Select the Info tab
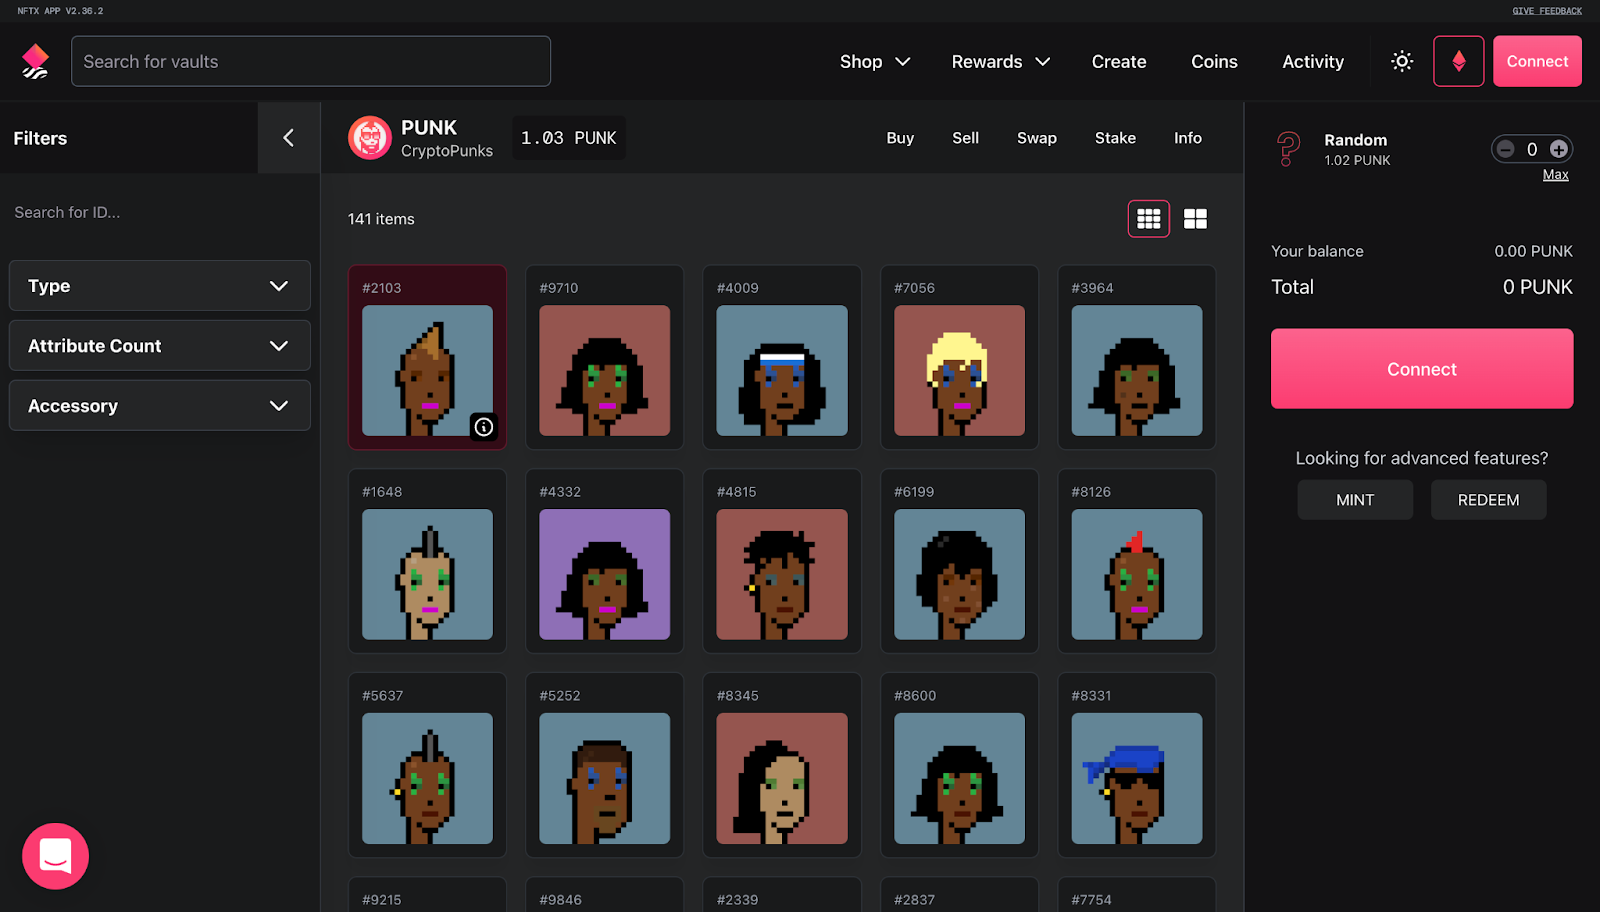Screen dimensions: 1600x912 pyautogui.click(x=1188, y=138)
